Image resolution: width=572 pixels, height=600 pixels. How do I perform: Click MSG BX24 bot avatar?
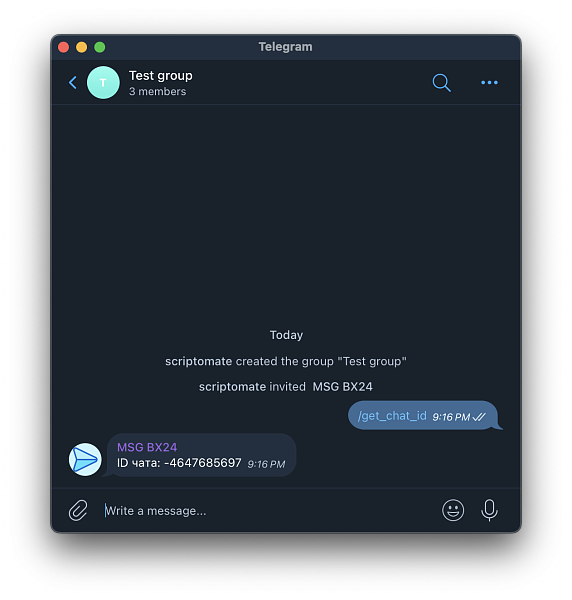click(85, 460)
